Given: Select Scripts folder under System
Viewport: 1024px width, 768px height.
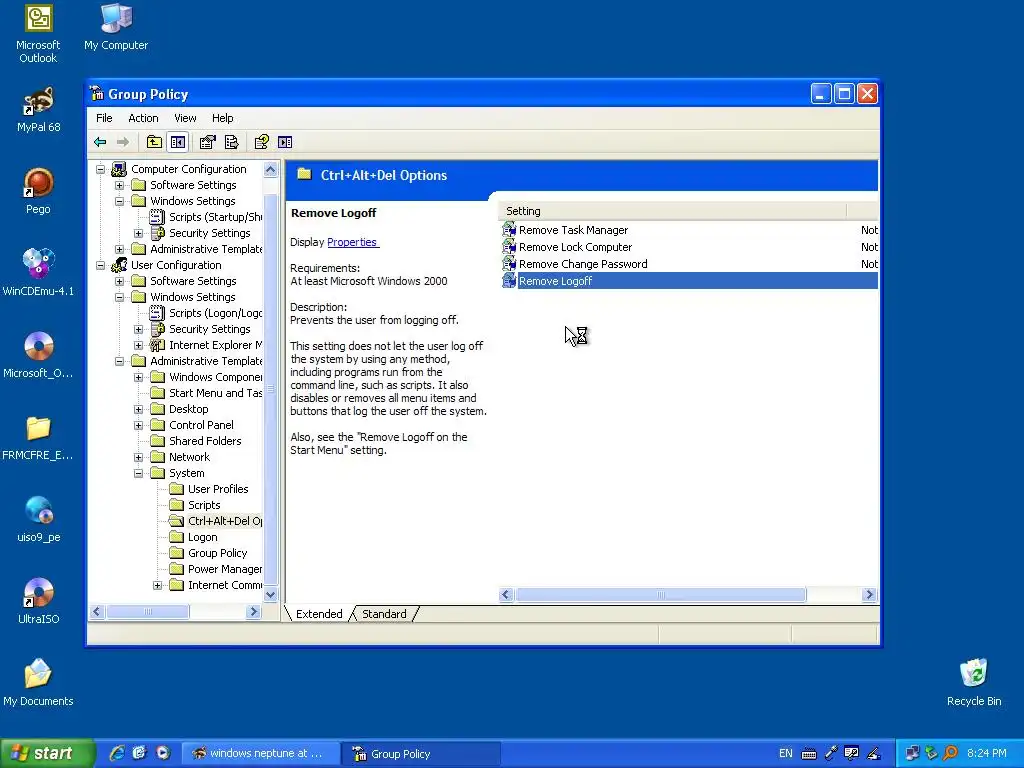Looking at the screenshot, I should pyautogui.click(x=195, y=505).
